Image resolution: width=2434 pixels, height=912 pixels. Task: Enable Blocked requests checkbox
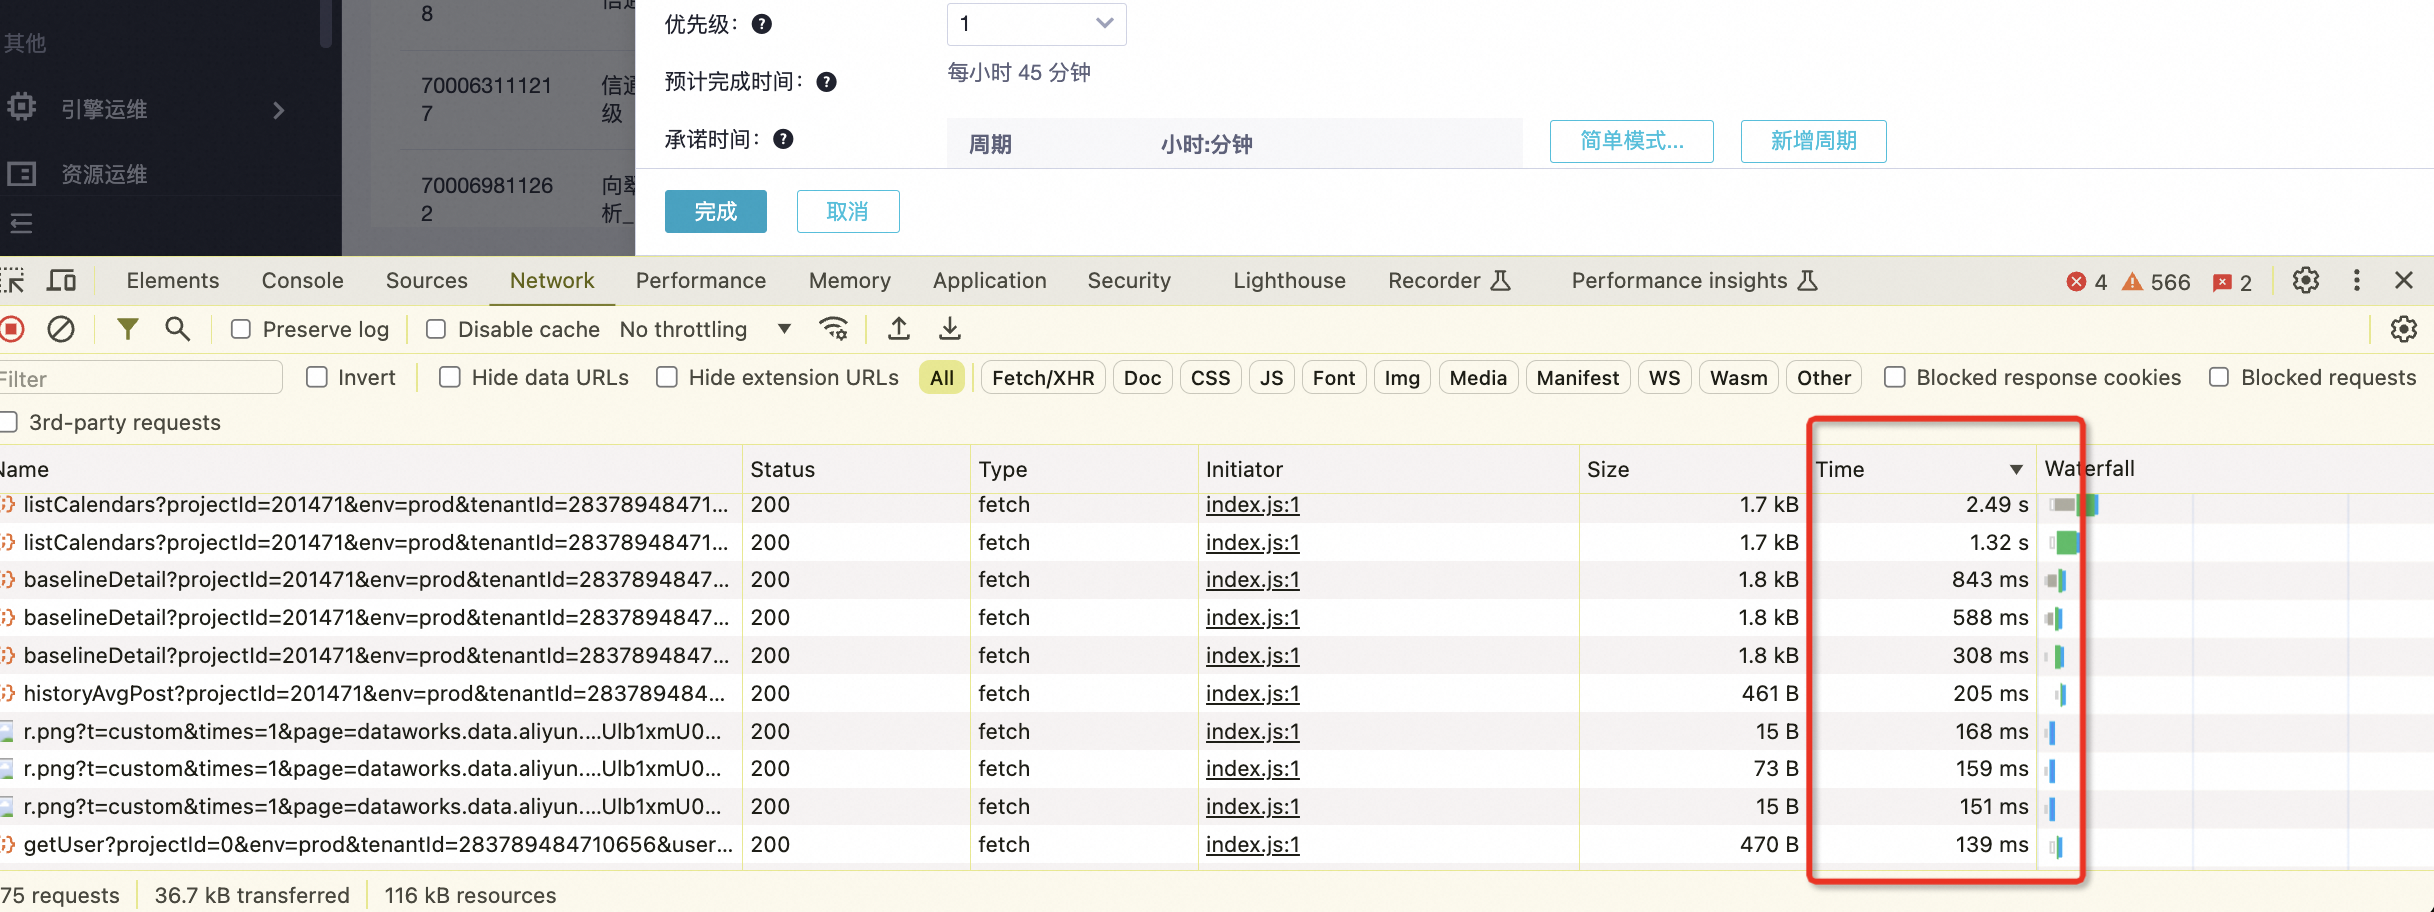tap(2219, 377)
